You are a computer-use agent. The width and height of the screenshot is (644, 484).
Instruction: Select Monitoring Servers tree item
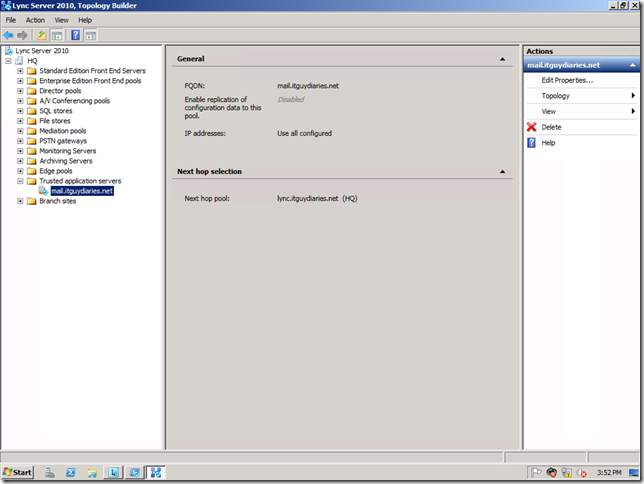pos(68,151)
